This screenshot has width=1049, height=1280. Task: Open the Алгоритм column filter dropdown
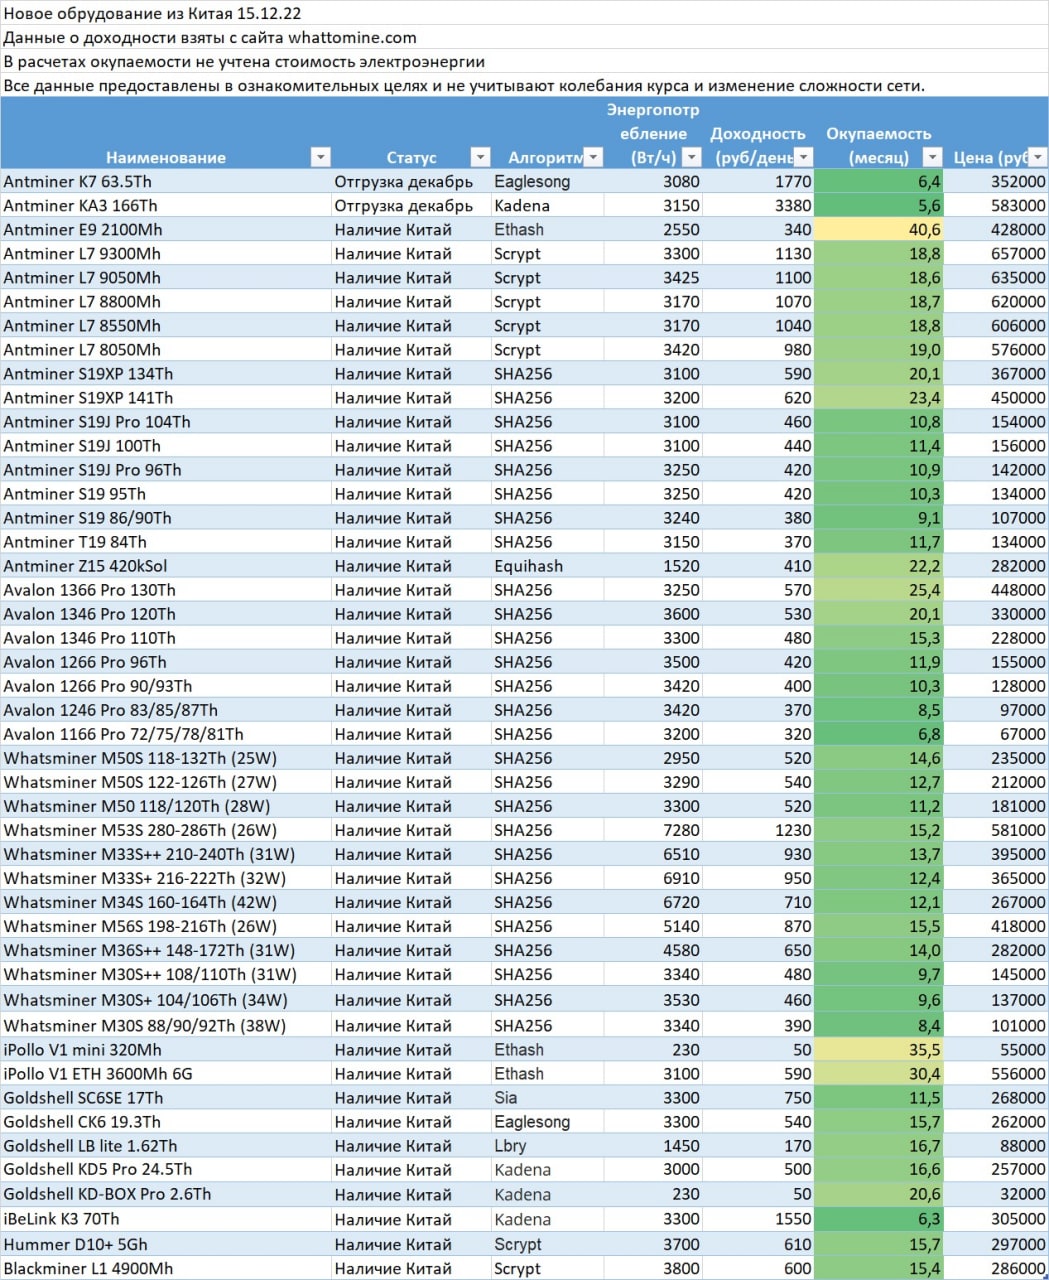coord(593,157)
